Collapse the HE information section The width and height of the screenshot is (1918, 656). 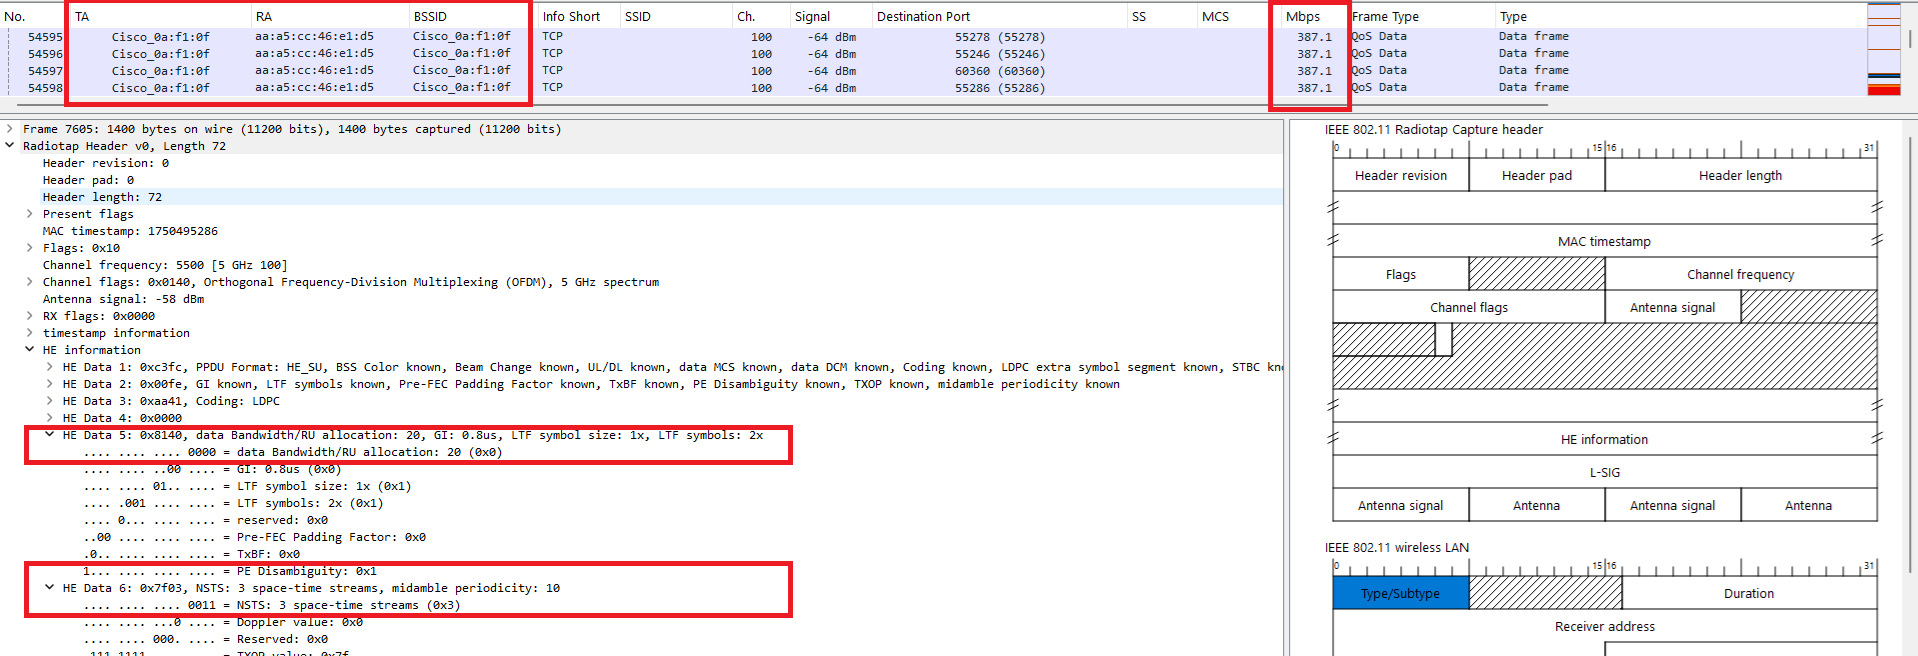tap(30, 350)
